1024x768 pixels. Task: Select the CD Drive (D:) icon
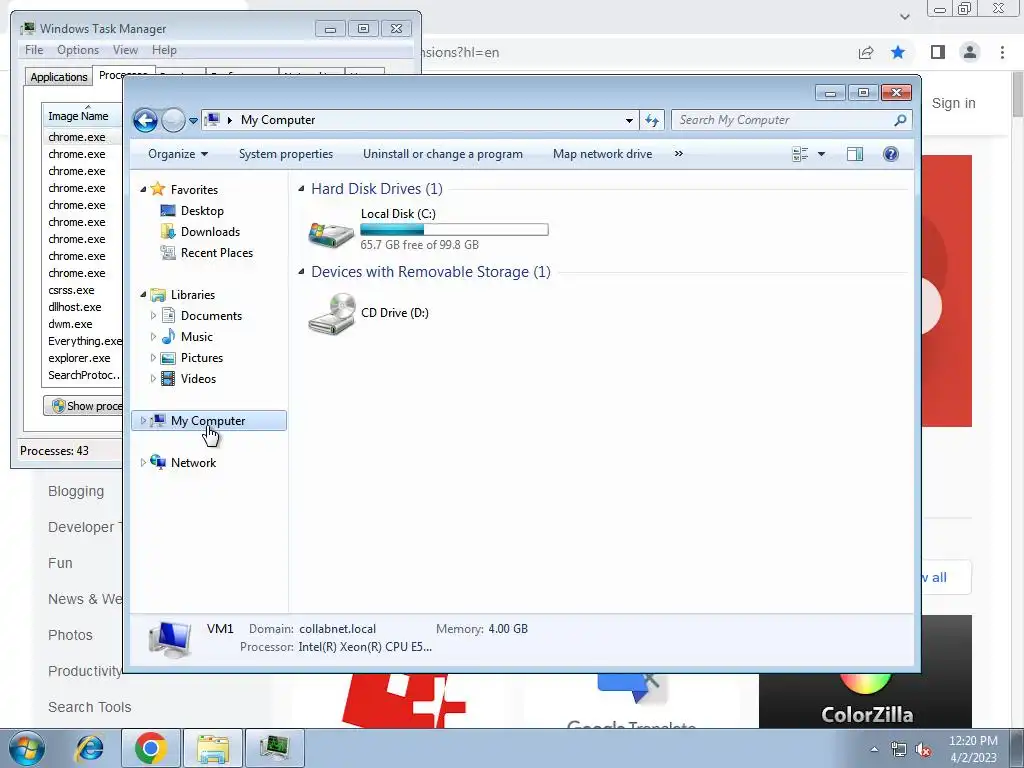pyautogui.click(x=332, y=313)
